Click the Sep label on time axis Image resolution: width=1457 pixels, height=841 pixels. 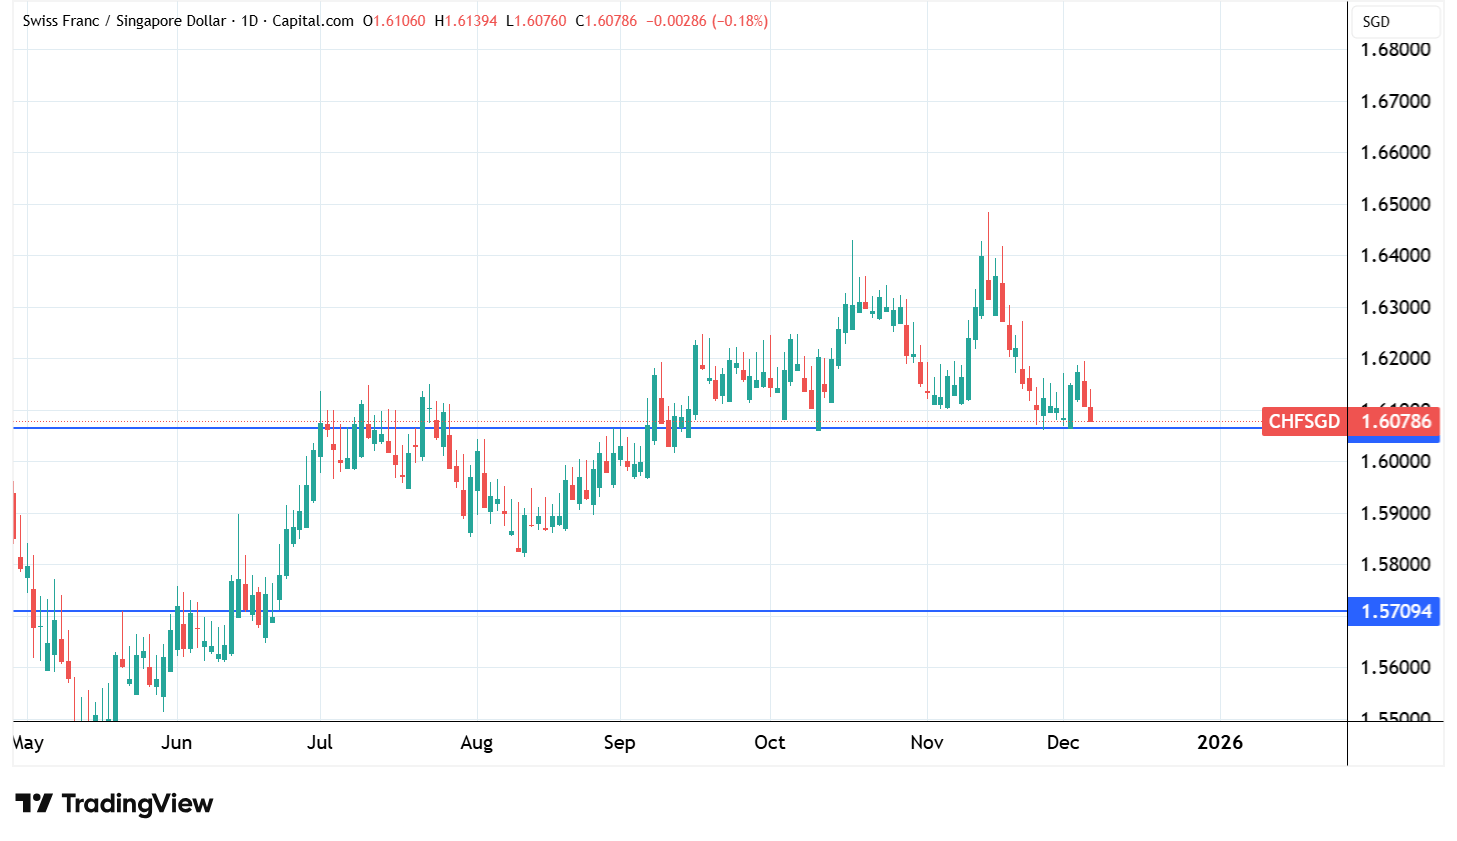click(619, 743)
